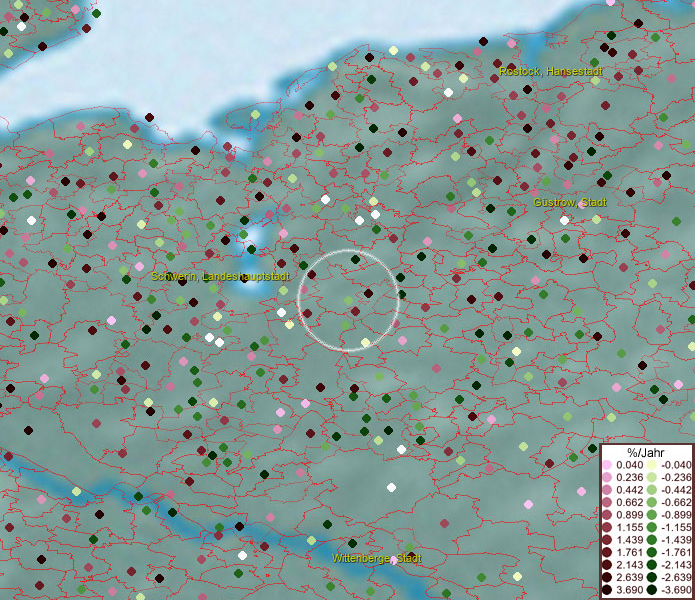The width and height of the screenshot is (695, 600).
Task: Click the legend value "0.899"
Action: pyautogui.click(x=629, y=515)
